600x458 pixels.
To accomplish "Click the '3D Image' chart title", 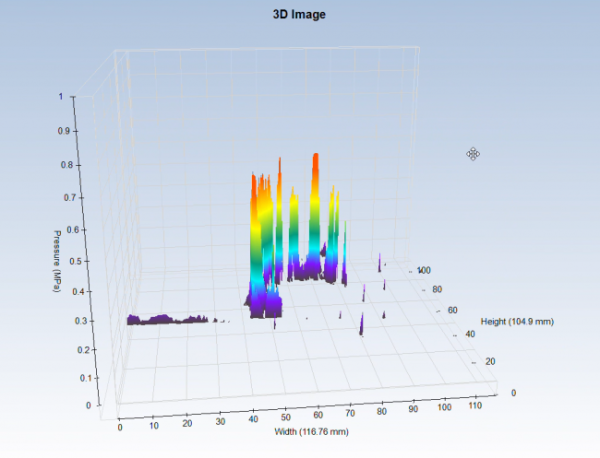I will point(299,15).
